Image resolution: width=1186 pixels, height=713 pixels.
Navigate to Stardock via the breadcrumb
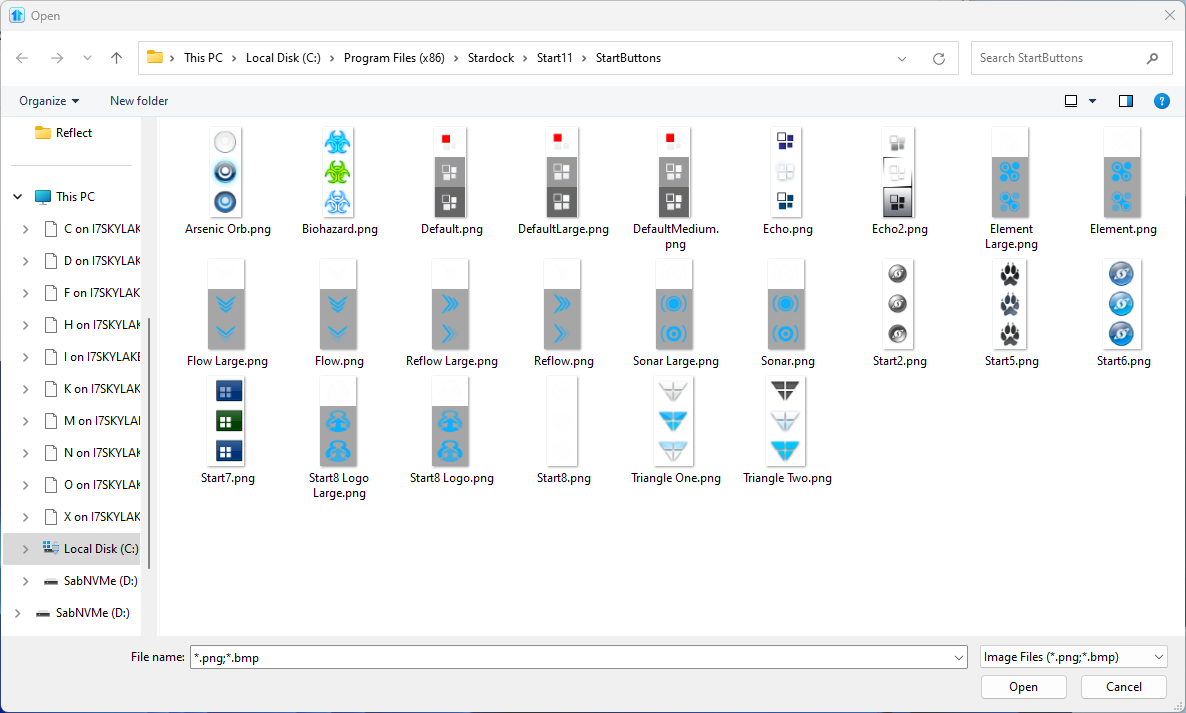[491, 58]
